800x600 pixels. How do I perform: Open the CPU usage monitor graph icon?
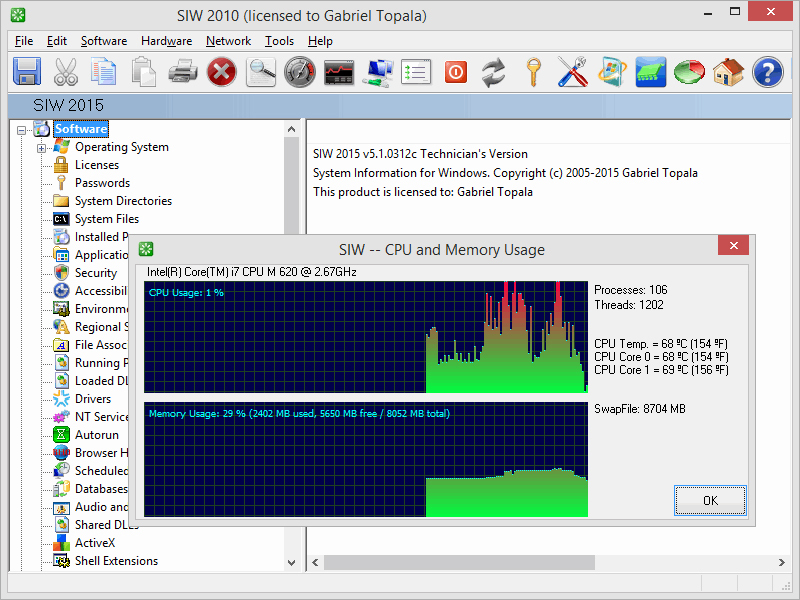[339, 72]
